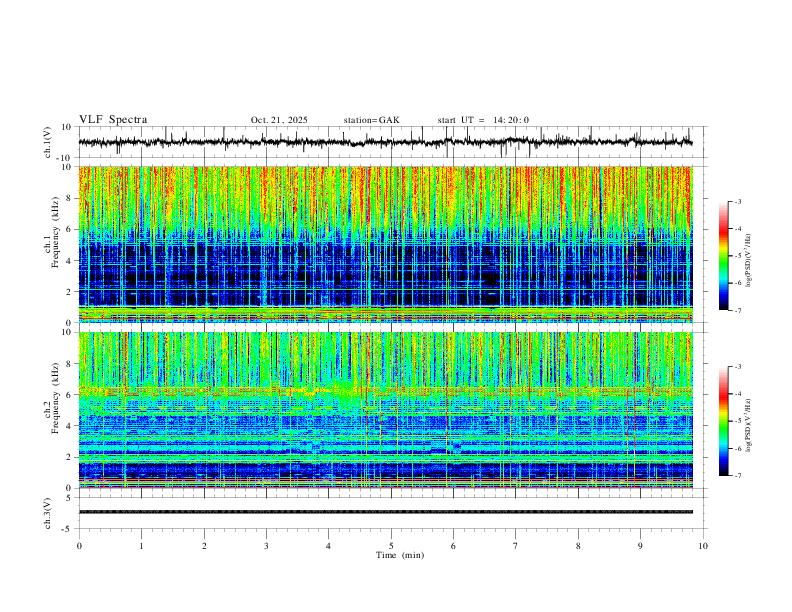The height and width of the screenshot is (612, 792).
Task: Select the date "Oct. 21, 2025"
Action: (x=279, y=120)
